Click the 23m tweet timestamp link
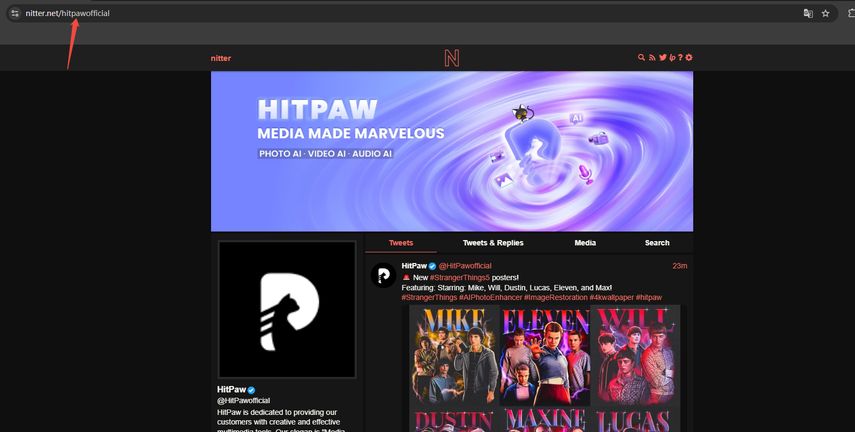855x432 pixels. pyautogui.click(x=679, y=266)
